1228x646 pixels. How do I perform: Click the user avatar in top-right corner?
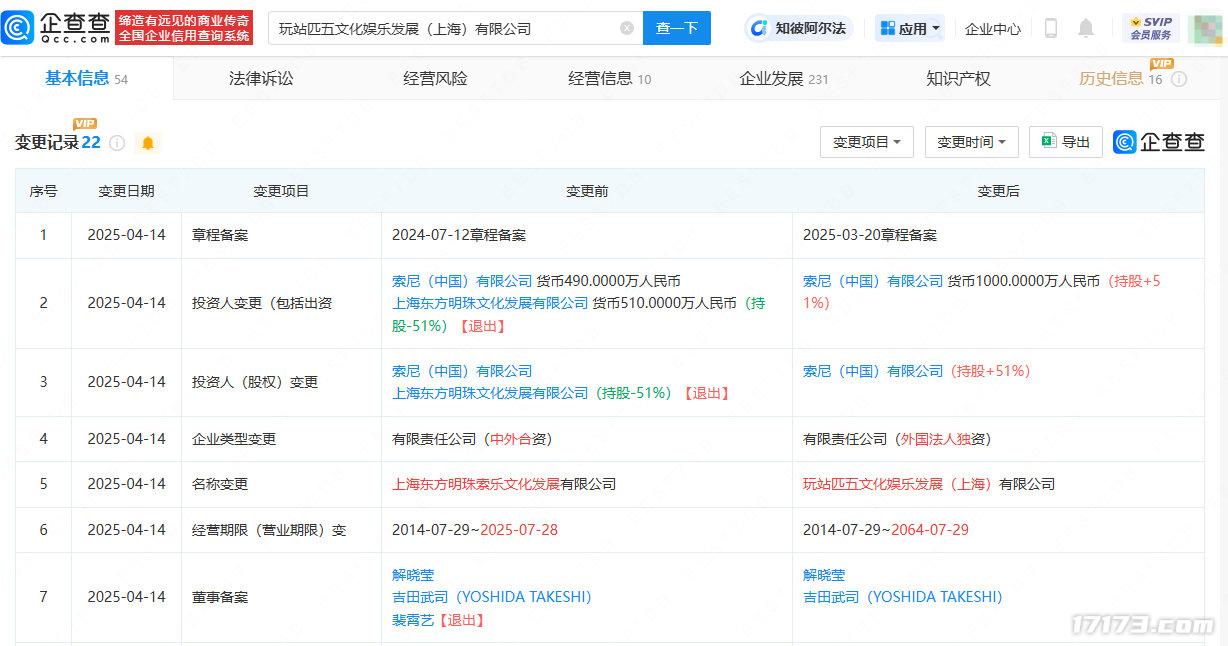click(1204, 28)
